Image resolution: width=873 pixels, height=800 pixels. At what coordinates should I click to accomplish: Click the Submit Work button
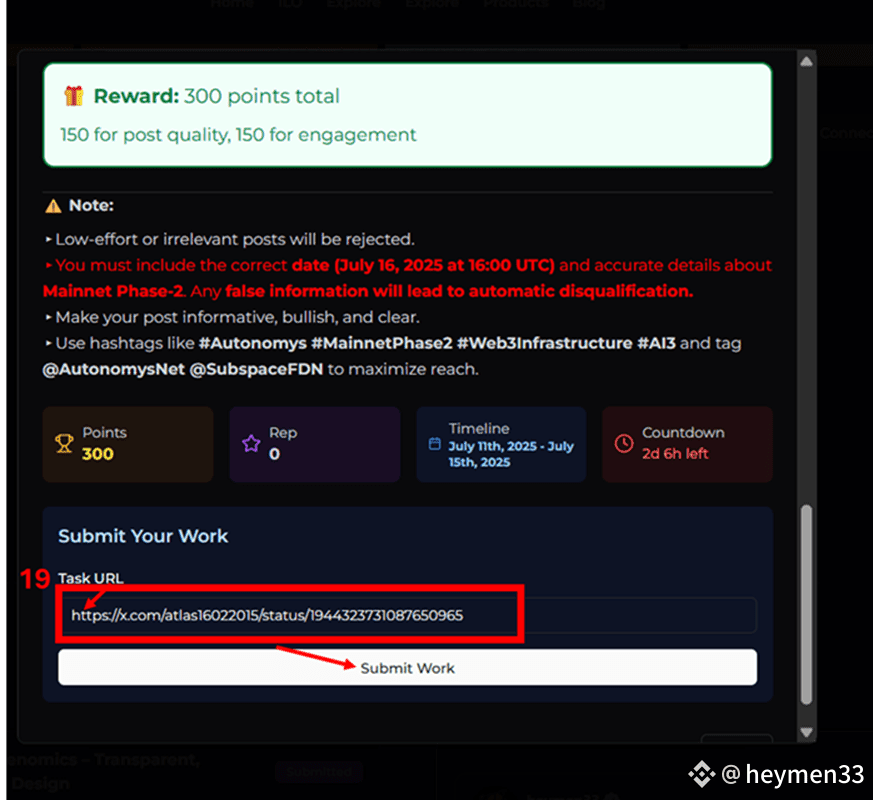[x=407, y=667]
